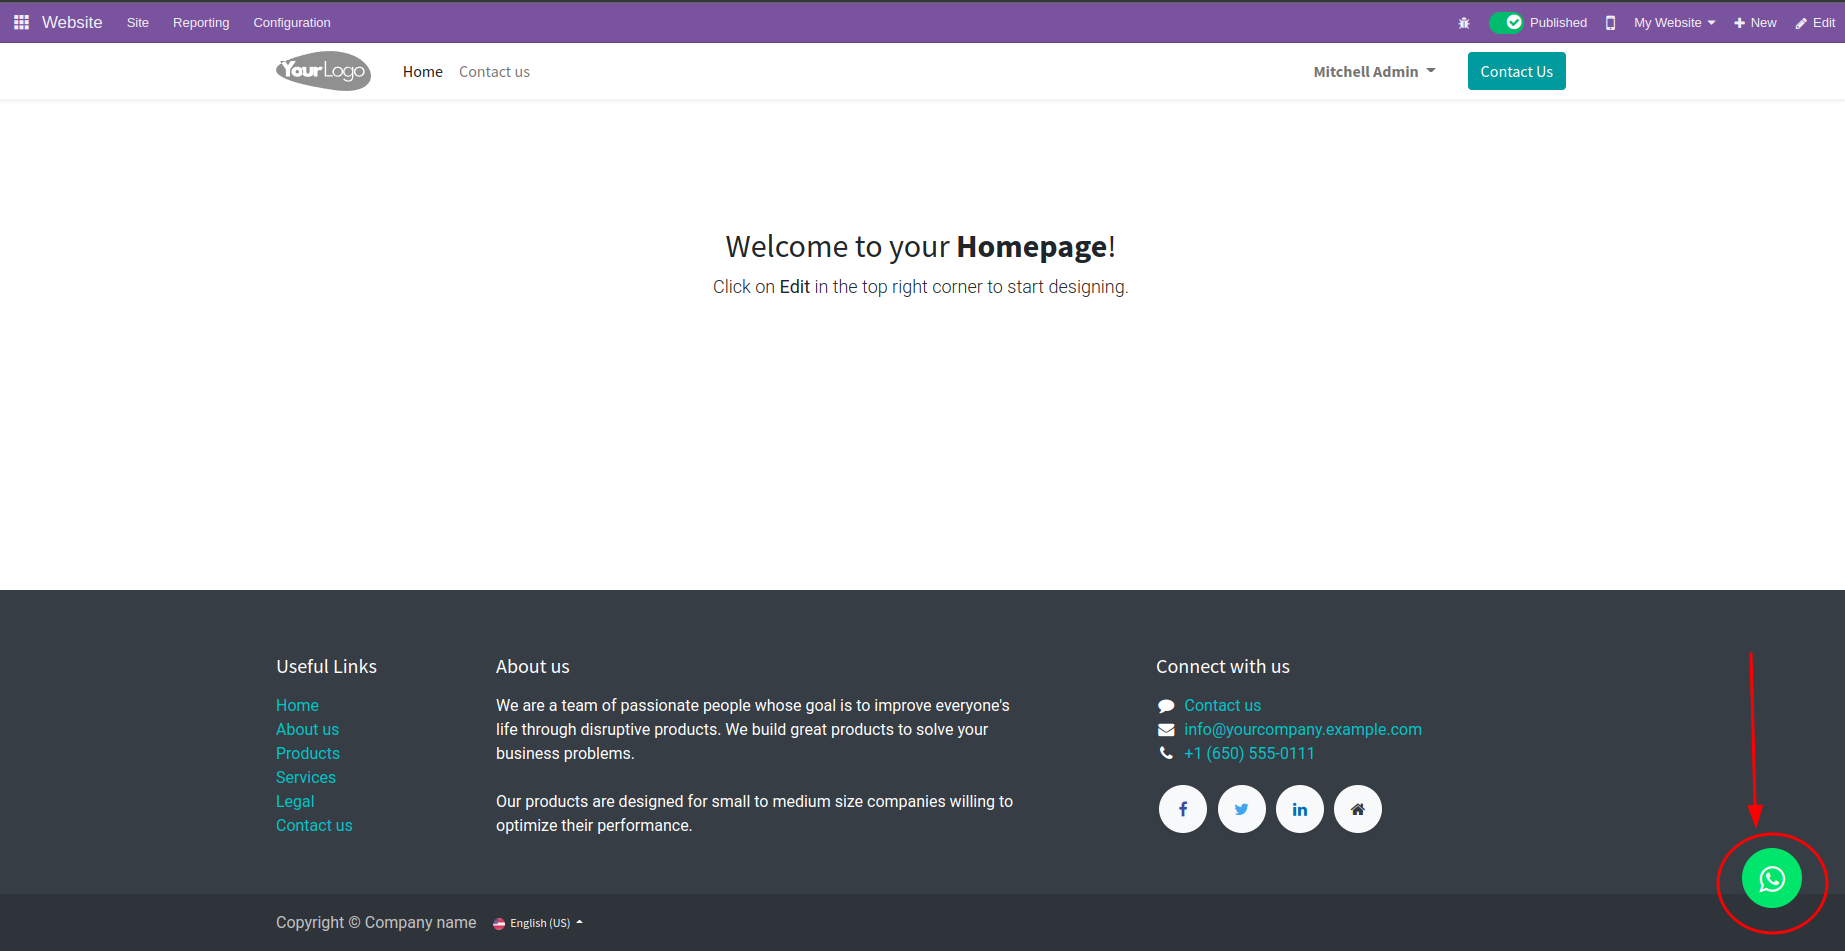Click the Copyright © Company name text
1845x951 pixels.
376,922
